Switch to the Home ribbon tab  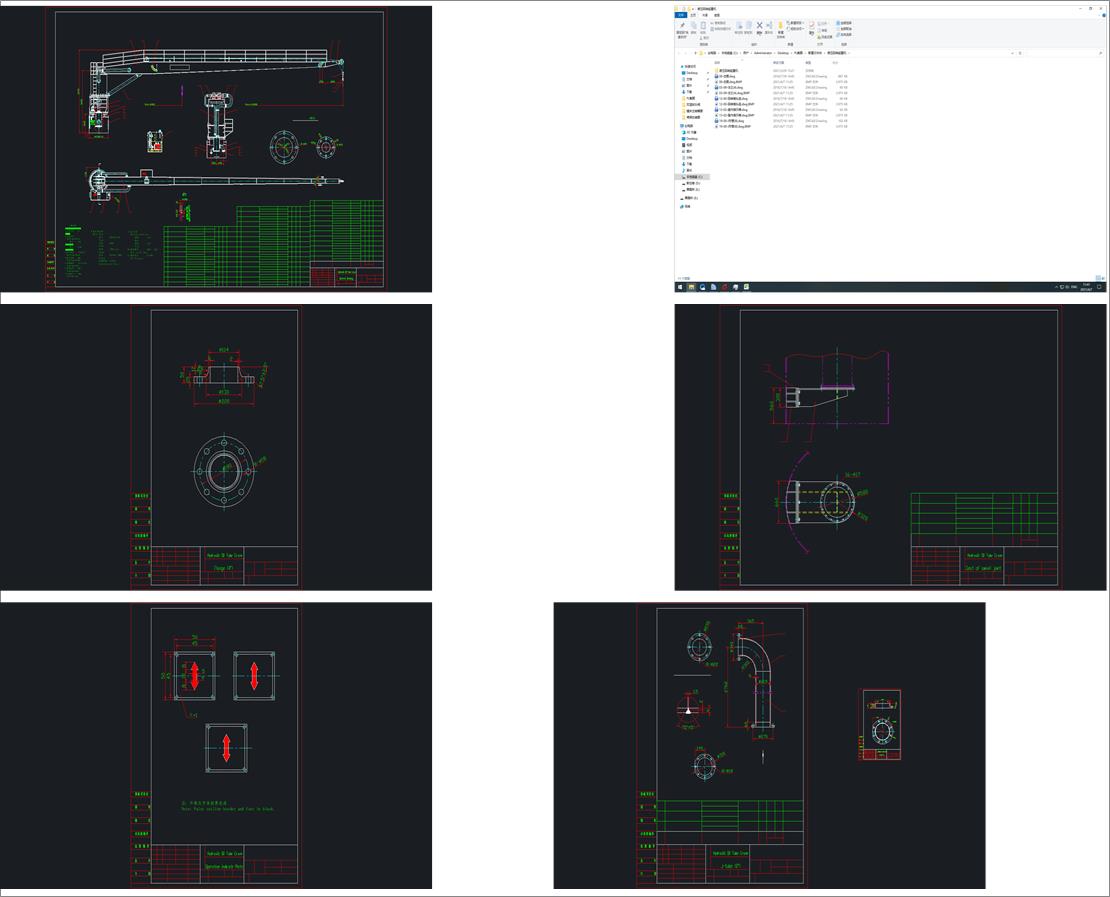[693, 15]
